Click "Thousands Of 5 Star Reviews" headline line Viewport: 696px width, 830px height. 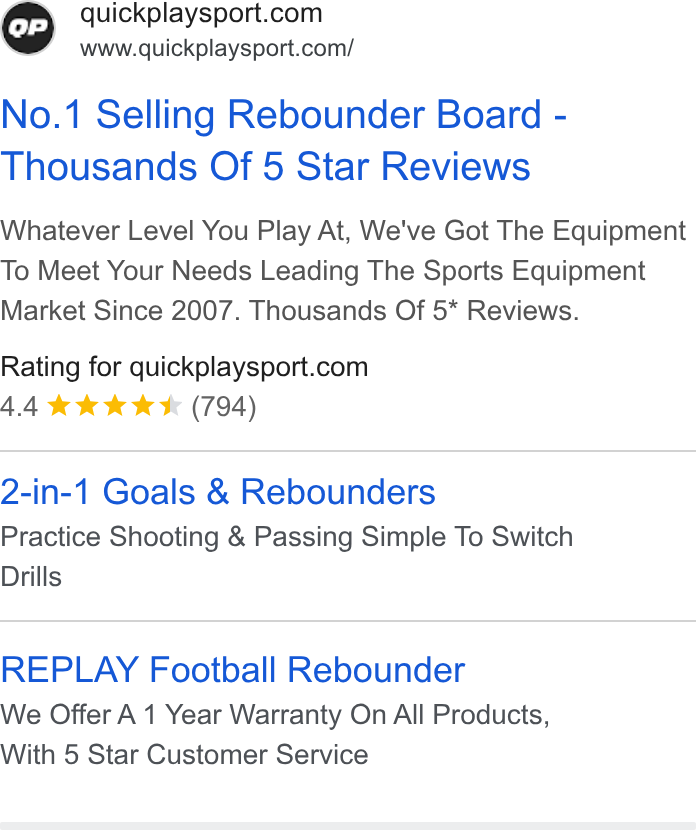click(265, 166)
